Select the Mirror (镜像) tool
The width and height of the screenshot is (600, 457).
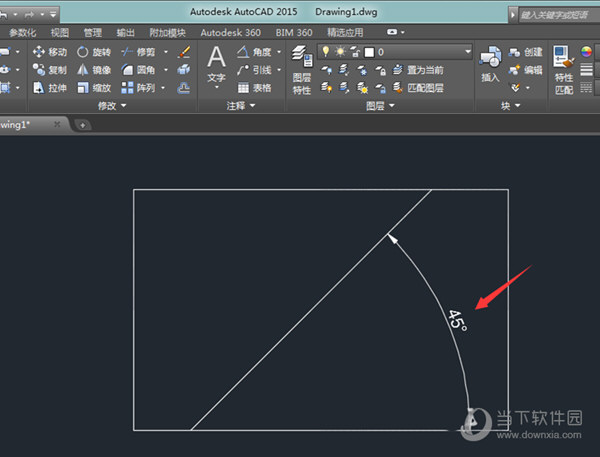click(x=94, y=70)
